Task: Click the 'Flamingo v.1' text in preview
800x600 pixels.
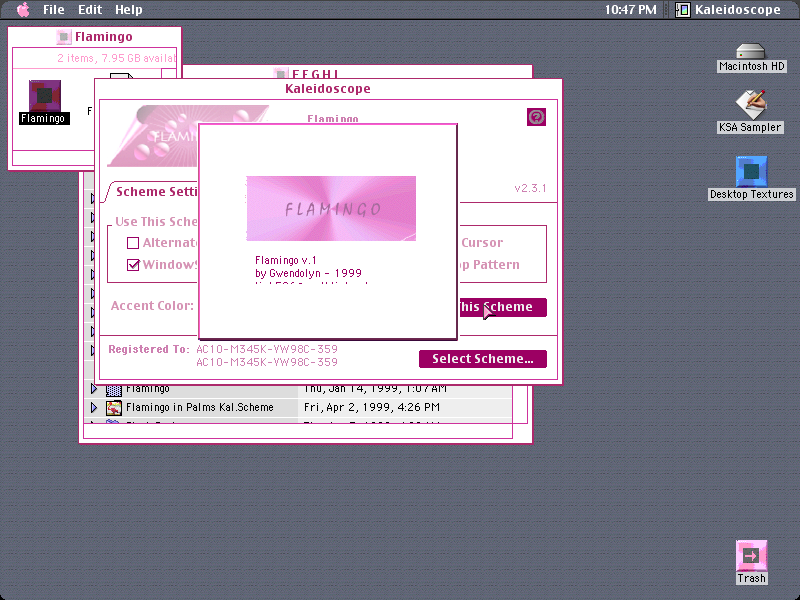Action: click(286, 260)
